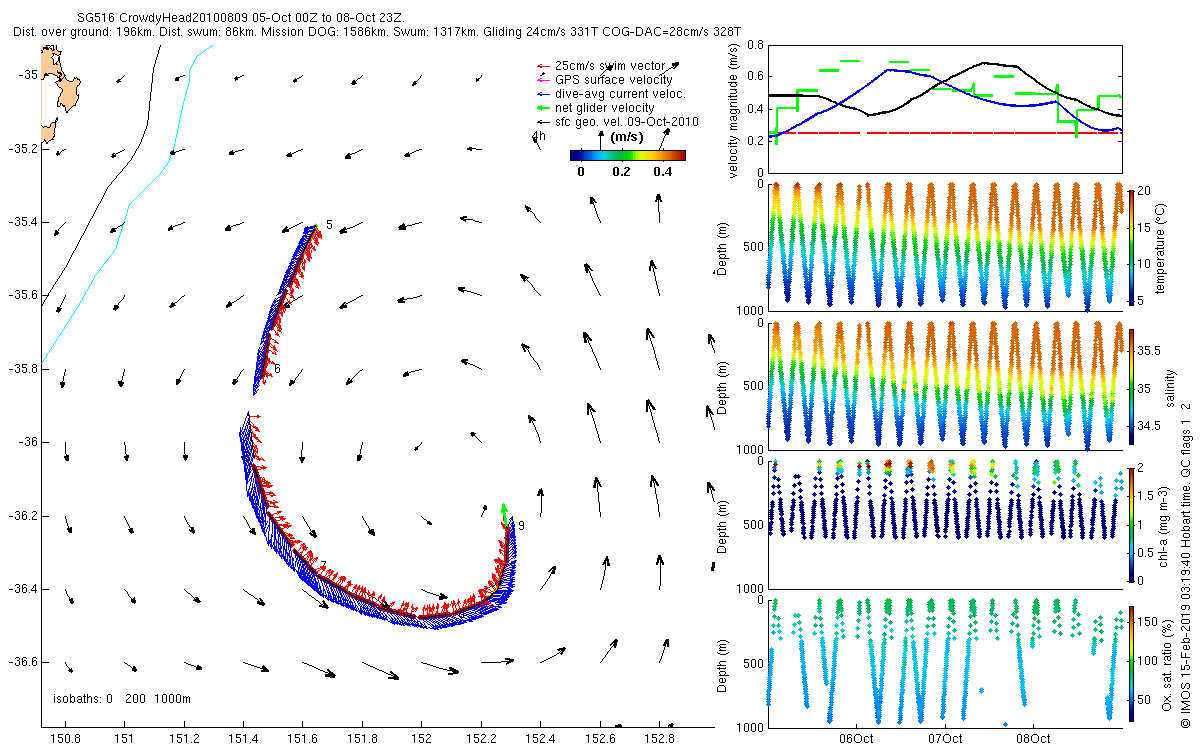This screenshot has height=750, width=1200.
Task: Select track day marker 6
Action: (x=277, y=369)
